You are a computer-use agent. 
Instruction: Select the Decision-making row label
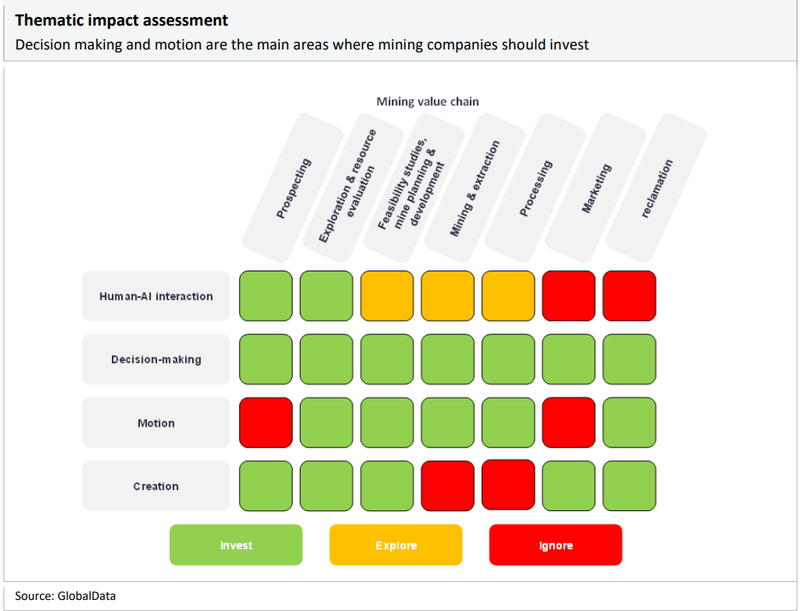[x=156, y=359]
